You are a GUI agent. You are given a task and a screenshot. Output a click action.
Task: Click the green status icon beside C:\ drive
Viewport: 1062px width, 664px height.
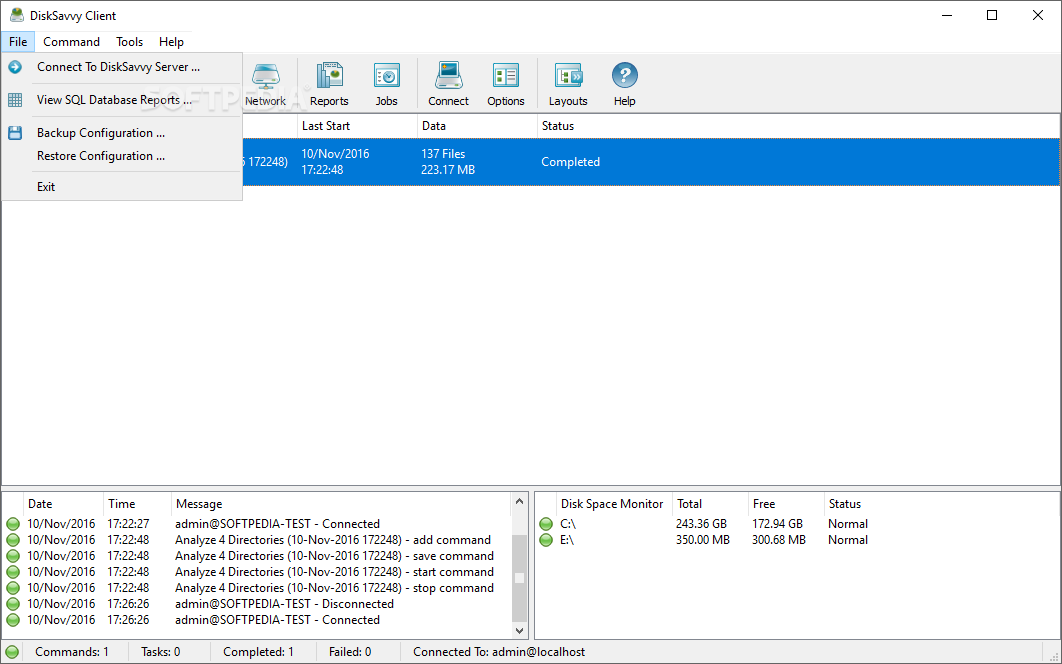[x=546, y=524]
